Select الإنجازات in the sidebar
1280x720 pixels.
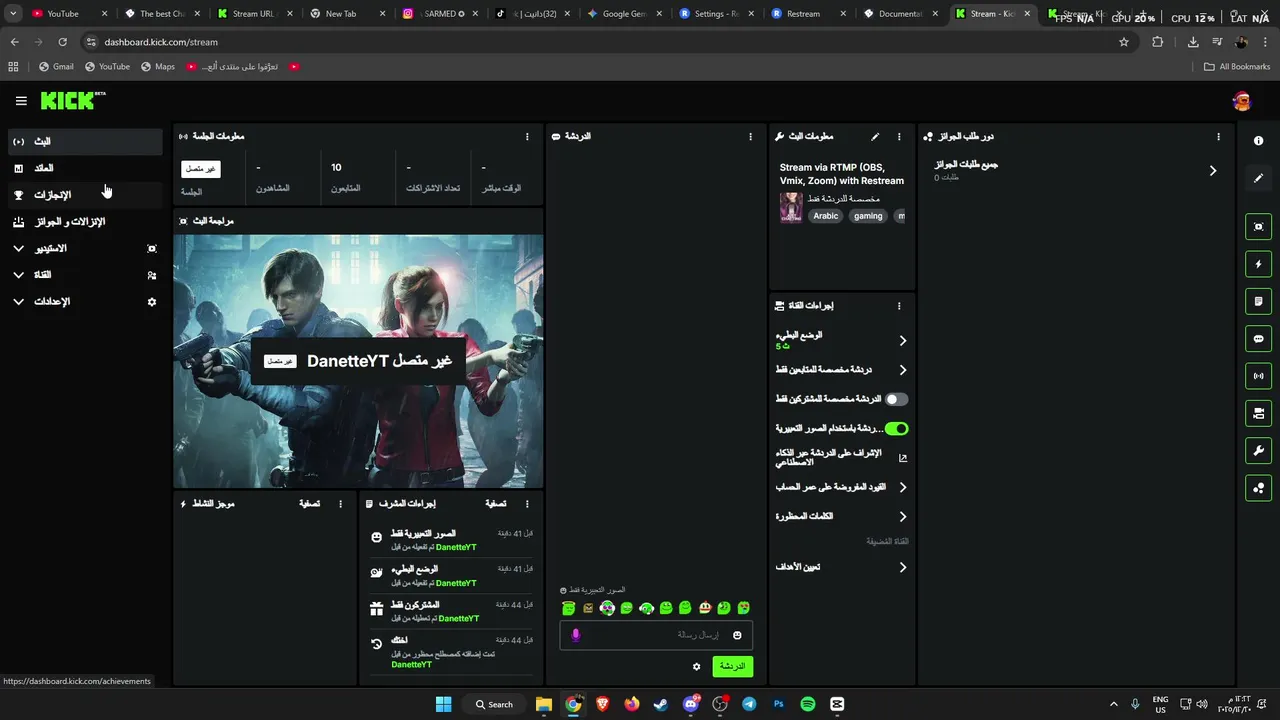click(85, 195)
